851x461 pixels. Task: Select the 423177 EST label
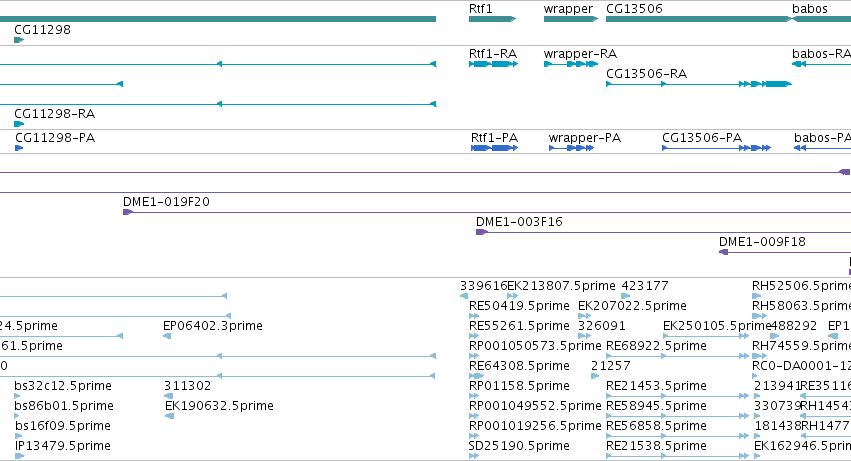(645, 286)
